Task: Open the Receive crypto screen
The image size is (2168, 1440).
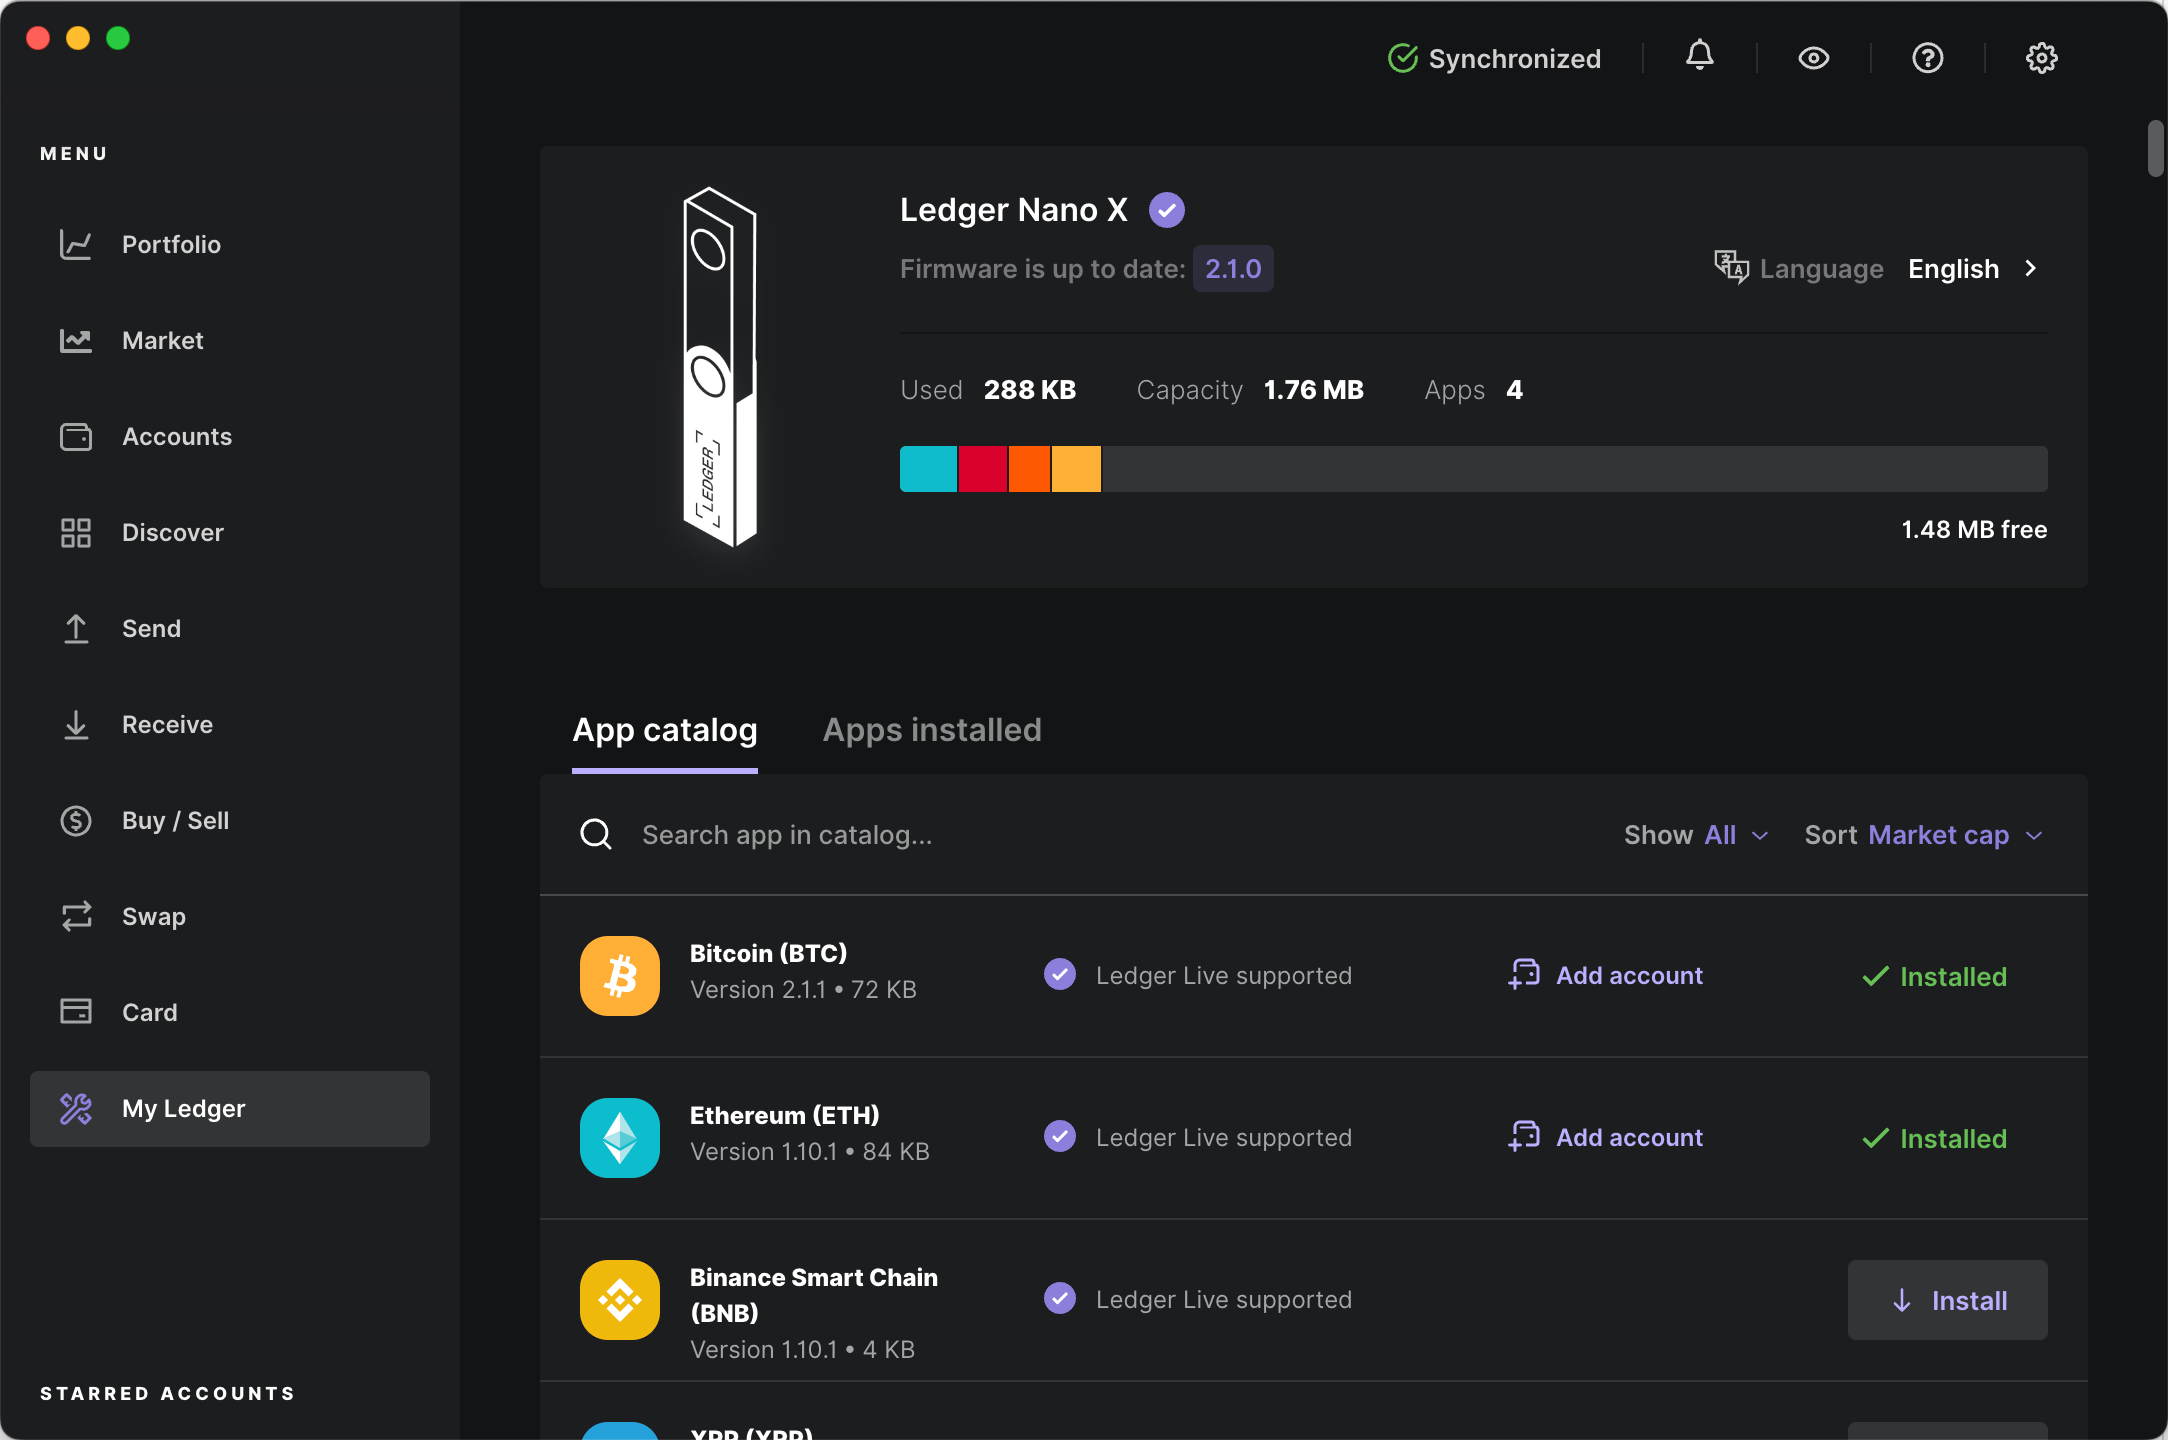Action: 167,724
